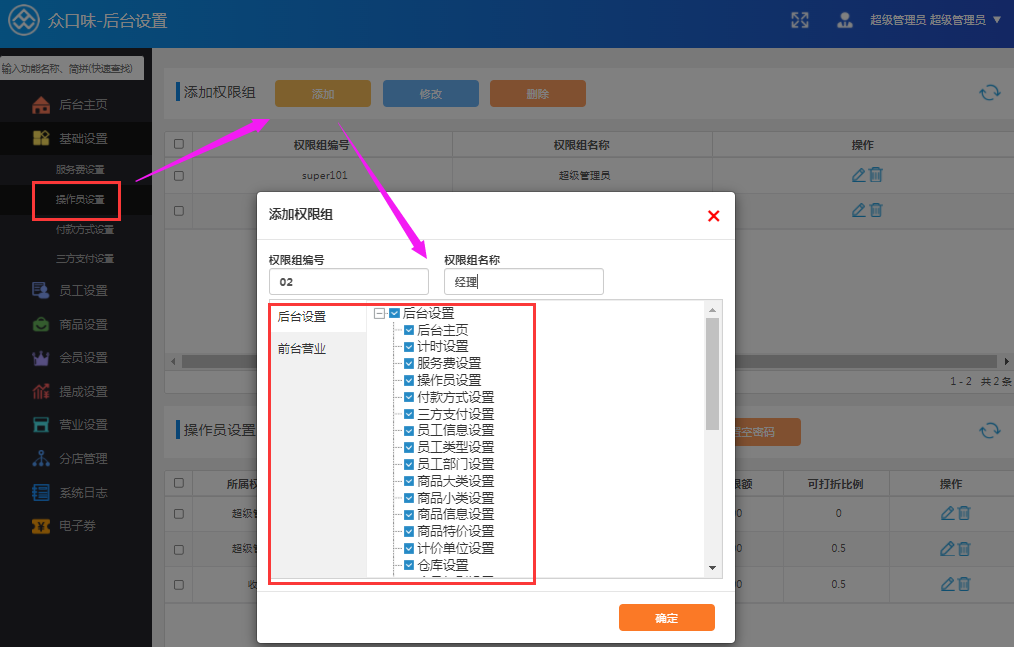Click the permission tree scrollbar down arrow

pyautogui.click(x=712, y=568)
